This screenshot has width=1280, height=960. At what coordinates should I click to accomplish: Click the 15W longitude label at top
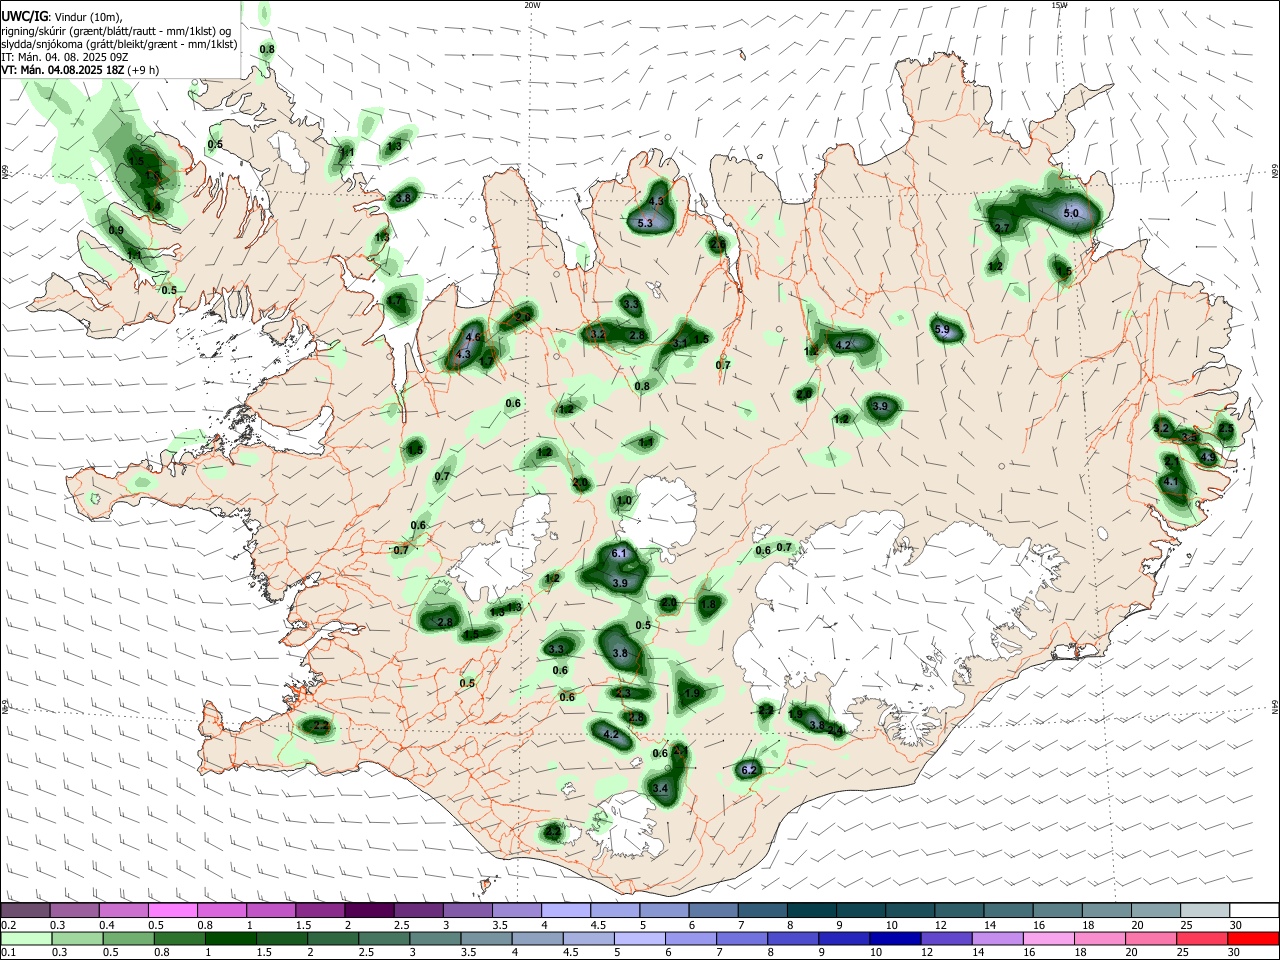click(x=1059, y=5)
